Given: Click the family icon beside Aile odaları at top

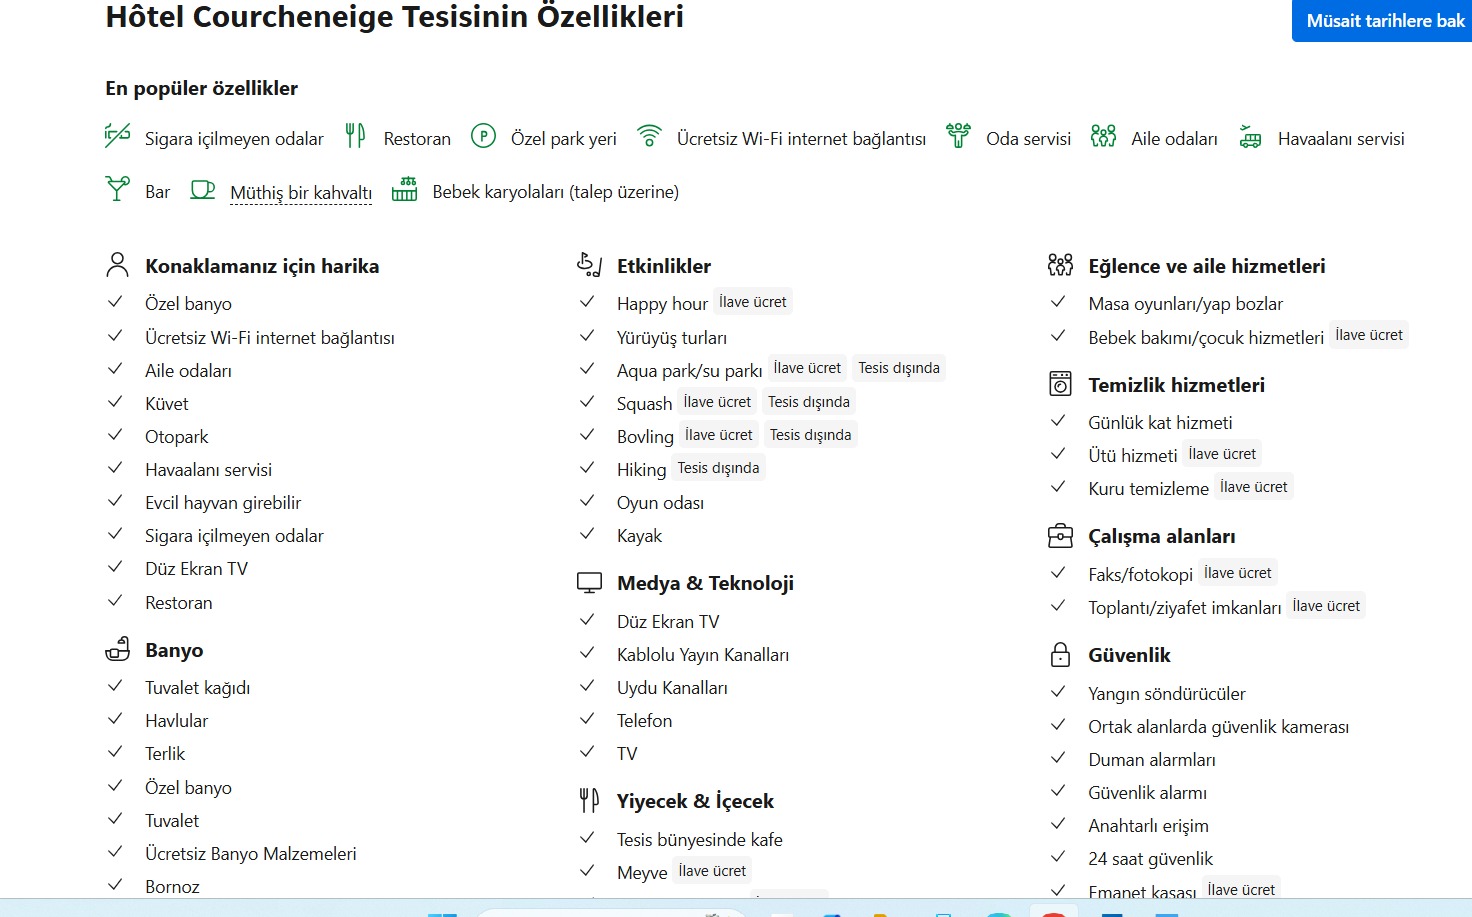Looking at the screenshot, I should tap(1103, 135).
